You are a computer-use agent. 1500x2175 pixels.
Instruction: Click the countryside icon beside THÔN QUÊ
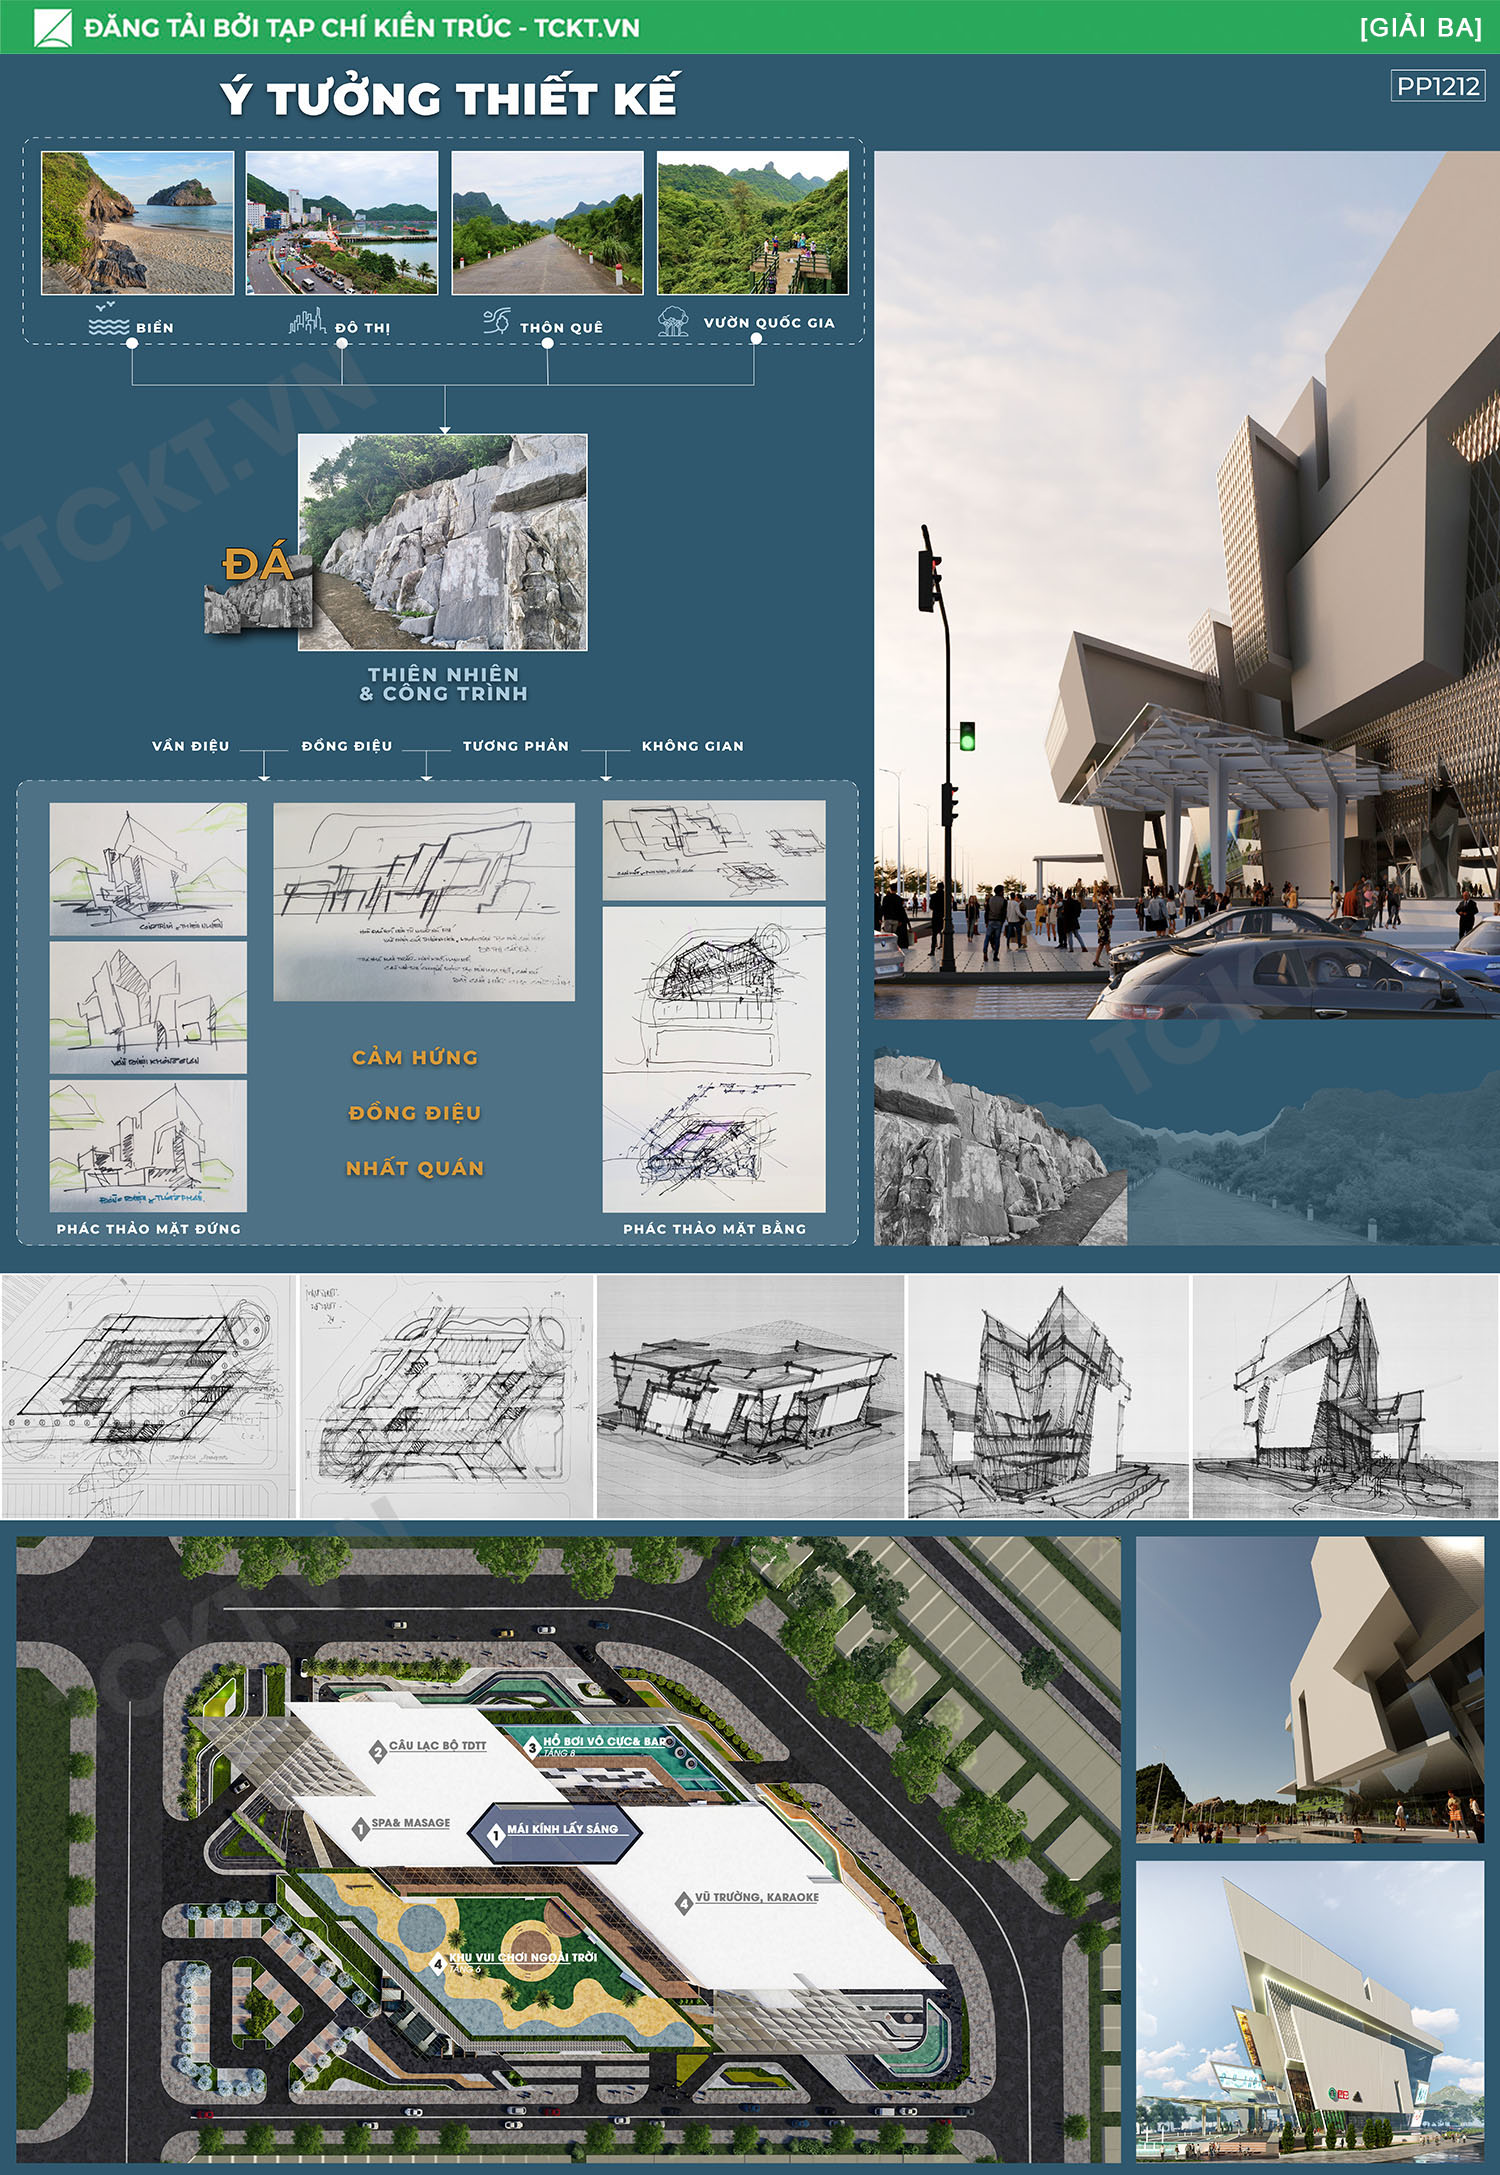coord(497,321)
